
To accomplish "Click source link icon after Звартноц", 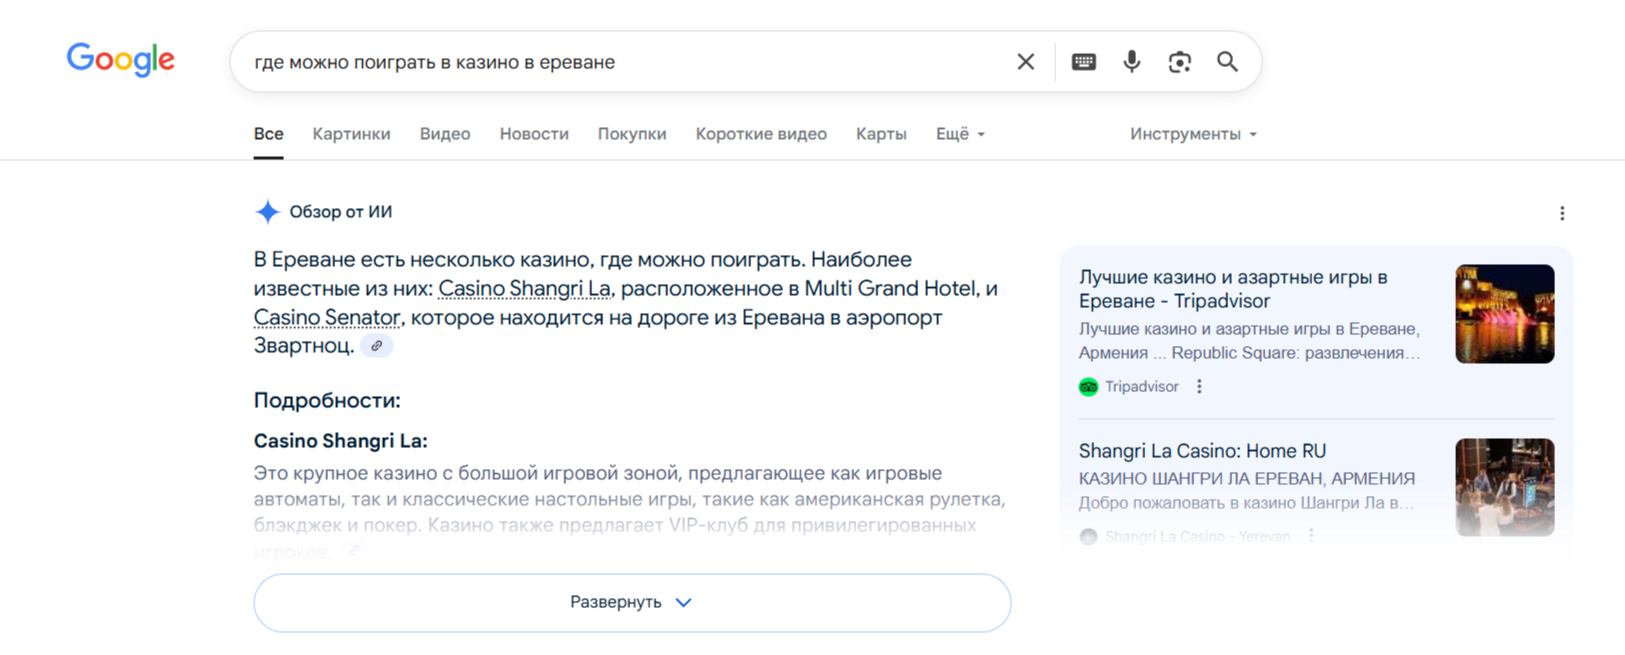I will click(x=377, y=346).
